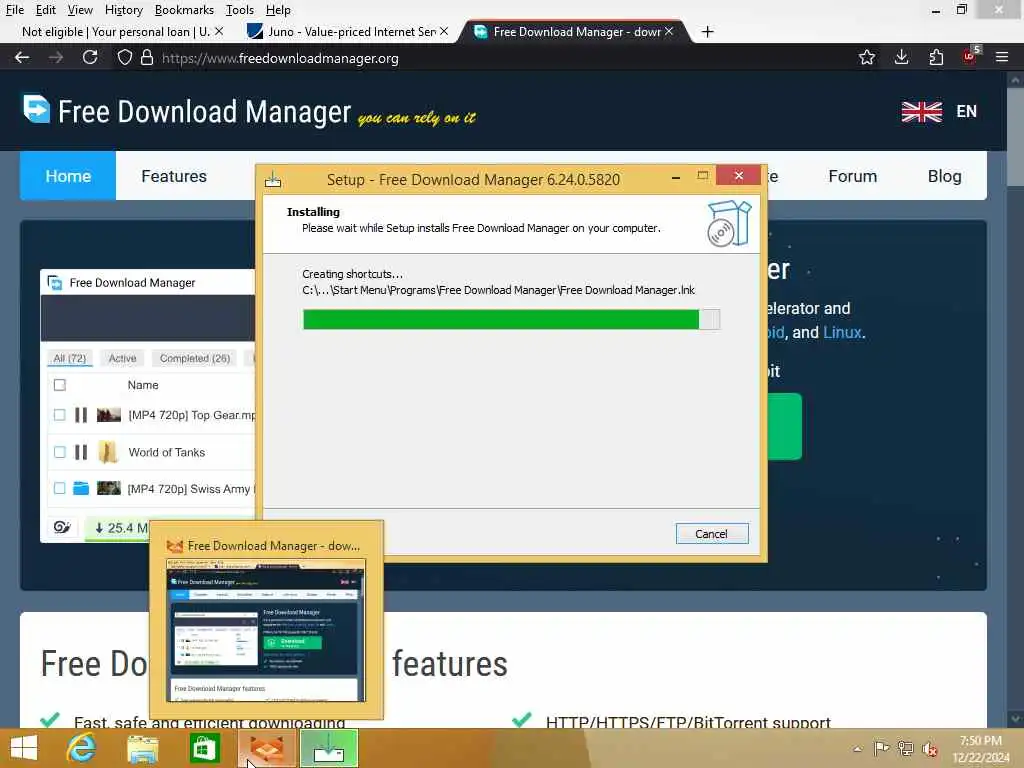Click the UK flag language icon
This screenshot has height=768, width=1024.
(921, 112)
